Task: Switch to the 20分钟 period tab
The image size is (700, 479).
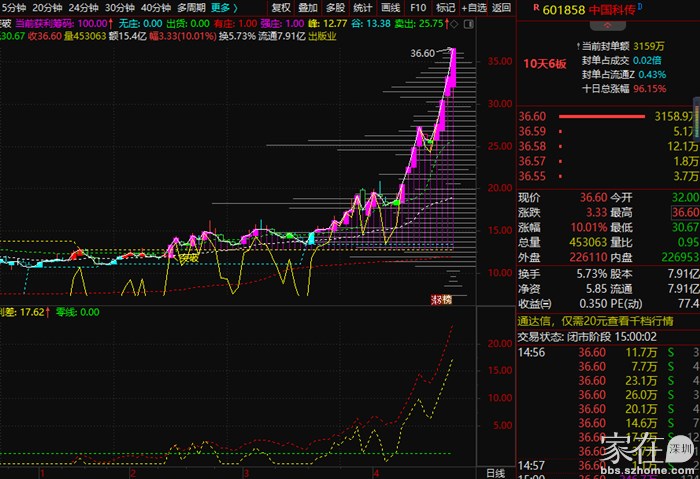Action: click(47, 7)
